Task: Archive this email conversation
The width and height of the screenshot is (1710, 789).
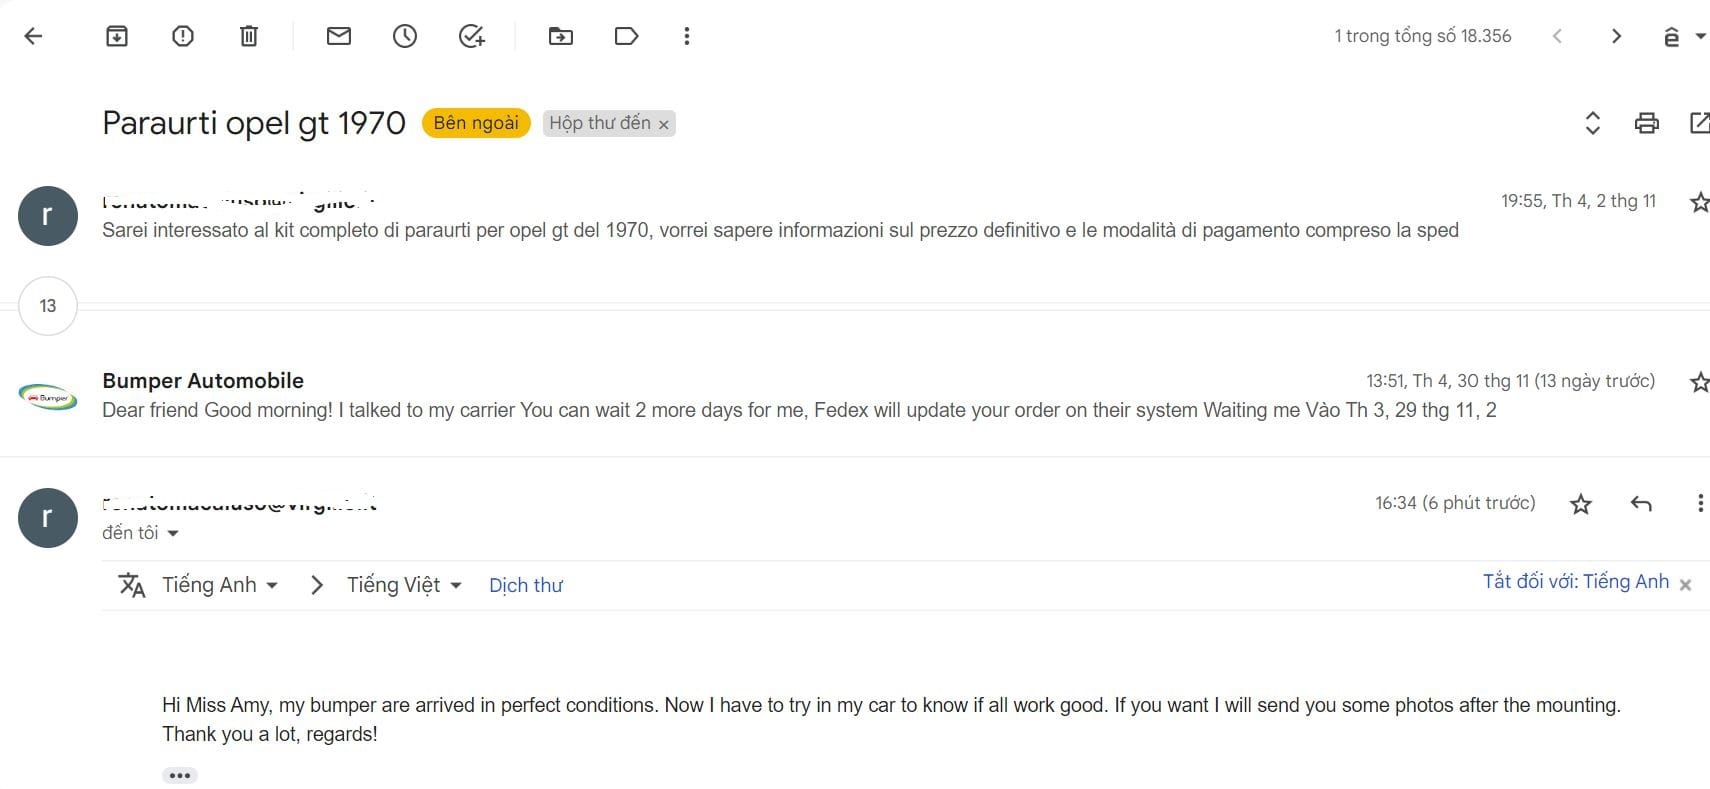Action: 117,37
